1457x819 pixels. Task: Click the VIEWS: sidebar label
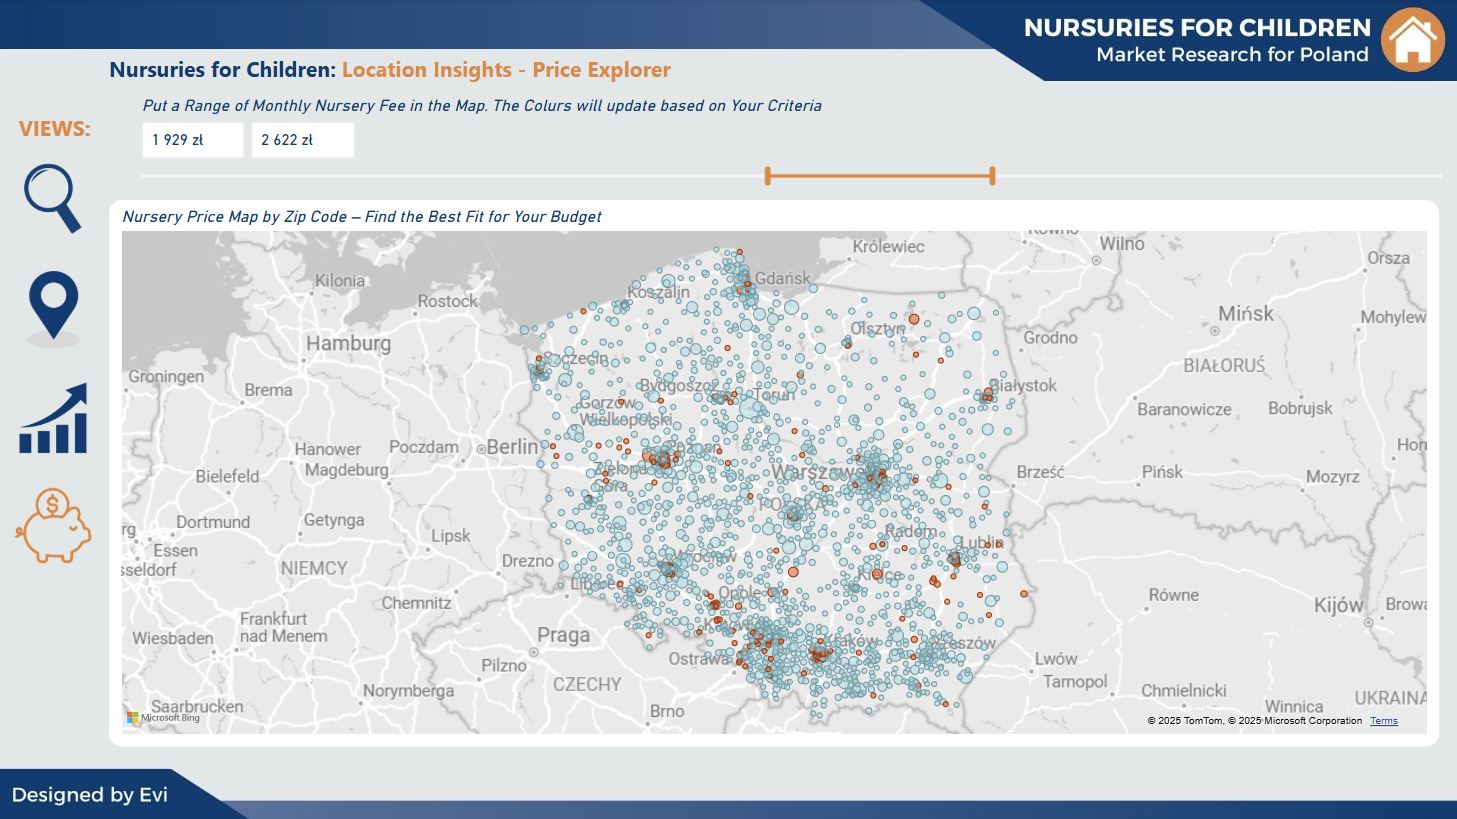click(x=54, y=129)
